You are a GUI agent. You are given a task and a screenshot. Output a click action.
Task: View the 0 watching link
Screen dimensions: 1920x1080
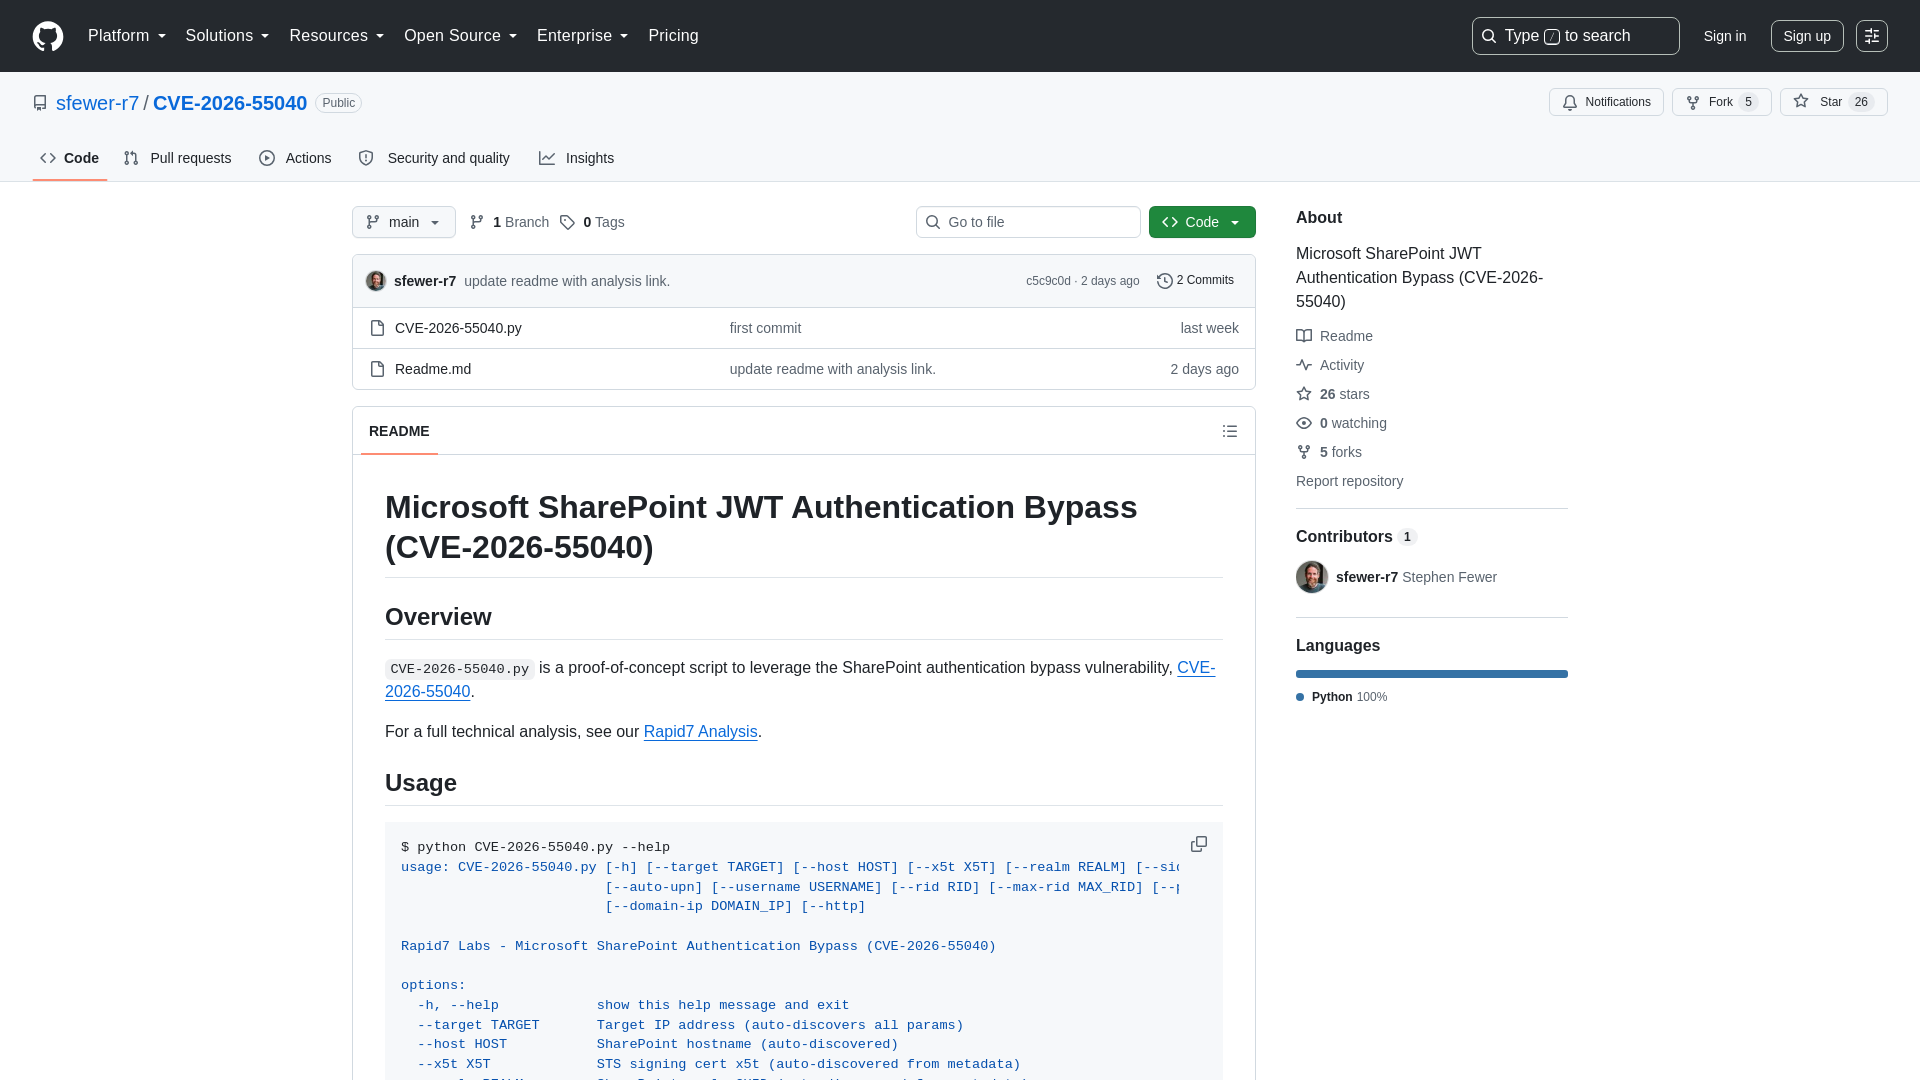(1341, 423)
